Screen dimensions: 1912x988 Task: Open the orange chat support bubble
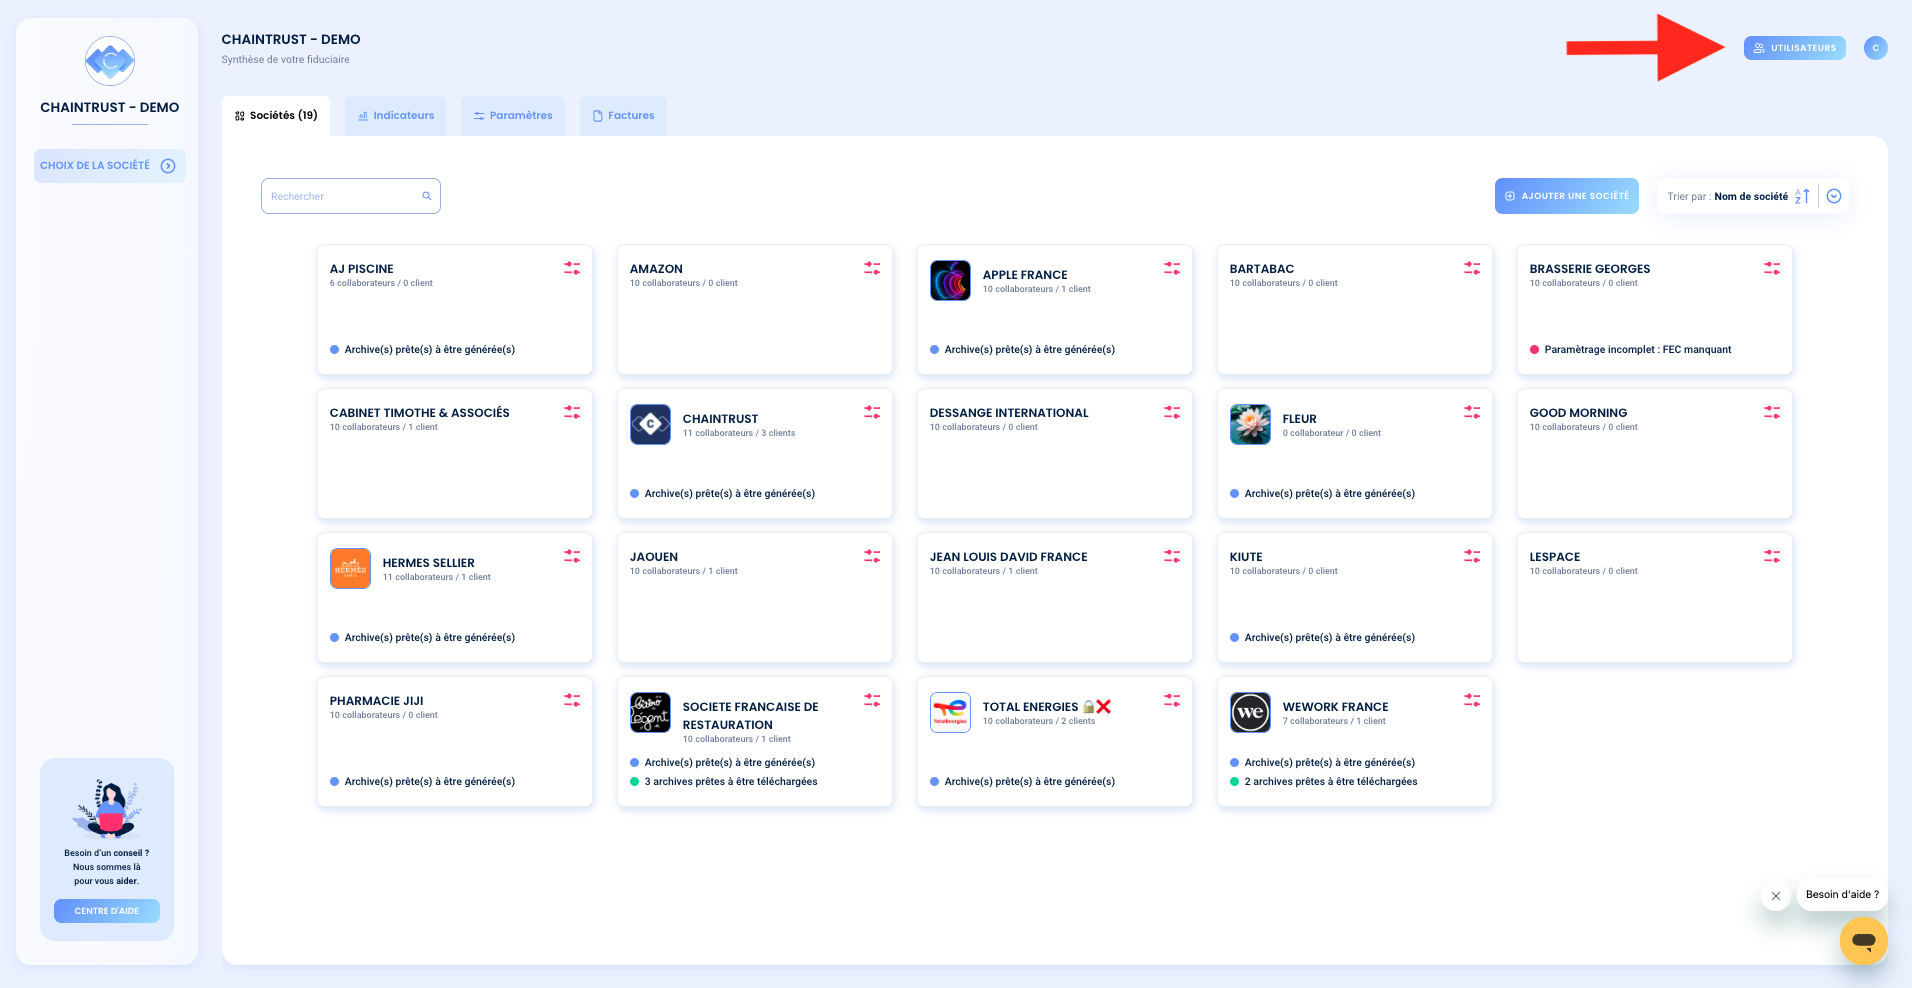(1864, 941)
